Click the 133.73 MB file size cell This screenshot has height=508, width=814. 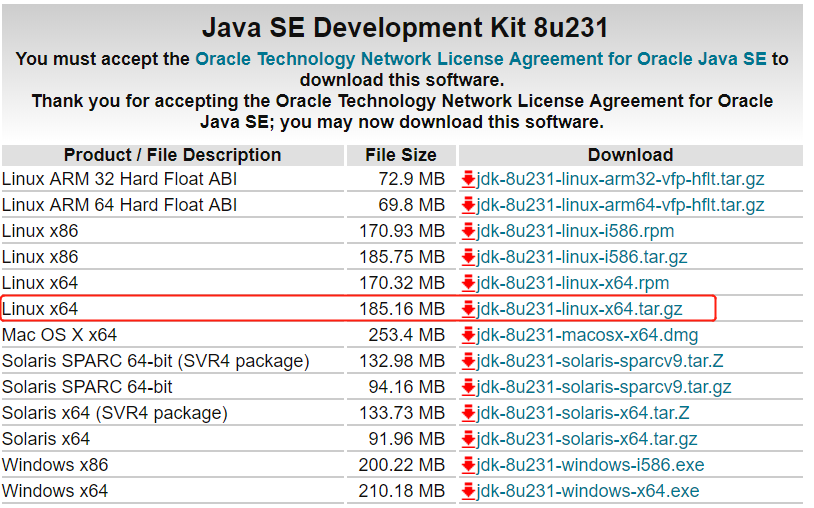pyautogui.click(x=402, y=413)
